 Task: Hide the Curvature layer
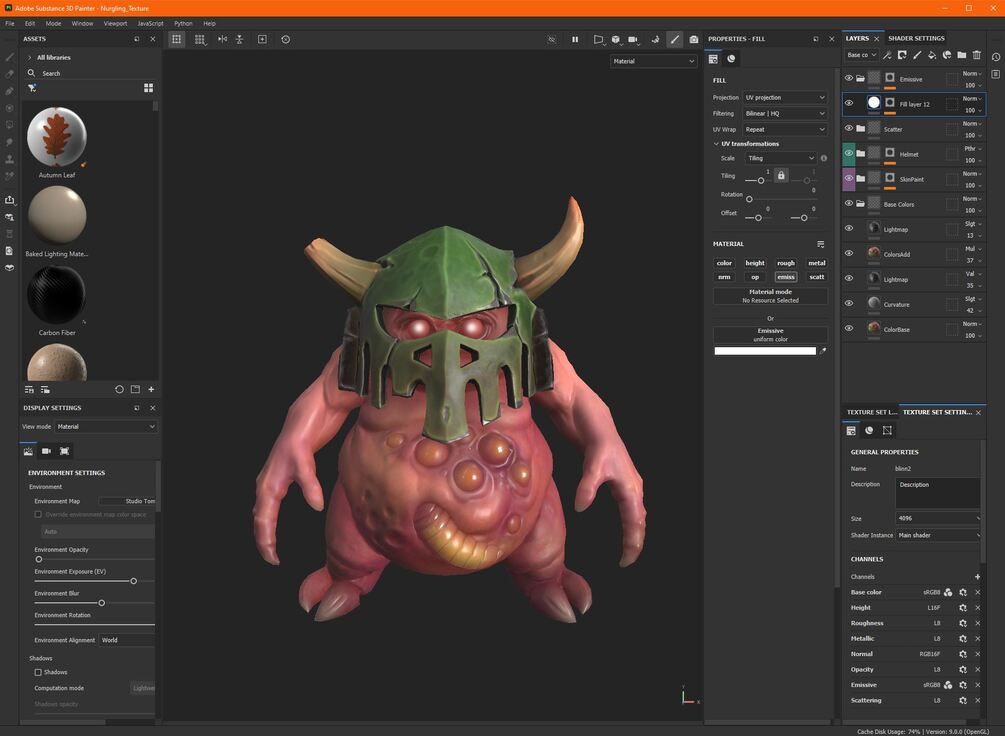[849, 303]
